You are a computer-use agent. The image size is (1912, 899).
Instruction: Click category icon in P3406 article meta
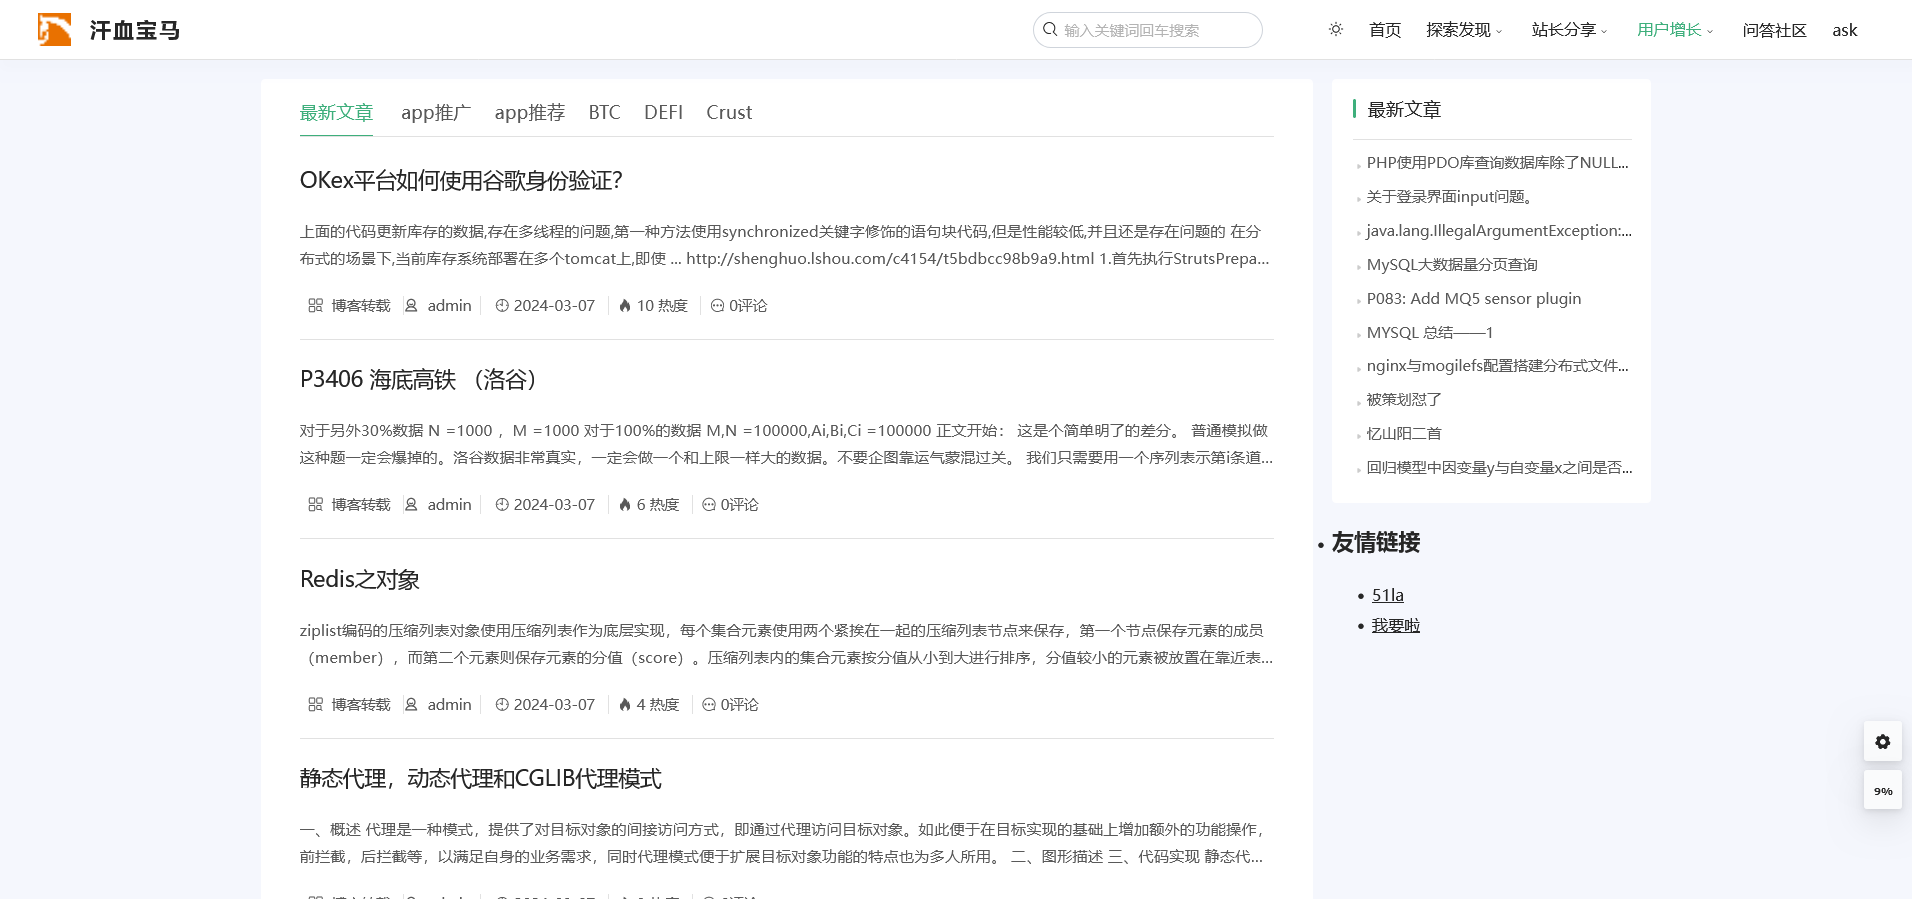[315, 505]
